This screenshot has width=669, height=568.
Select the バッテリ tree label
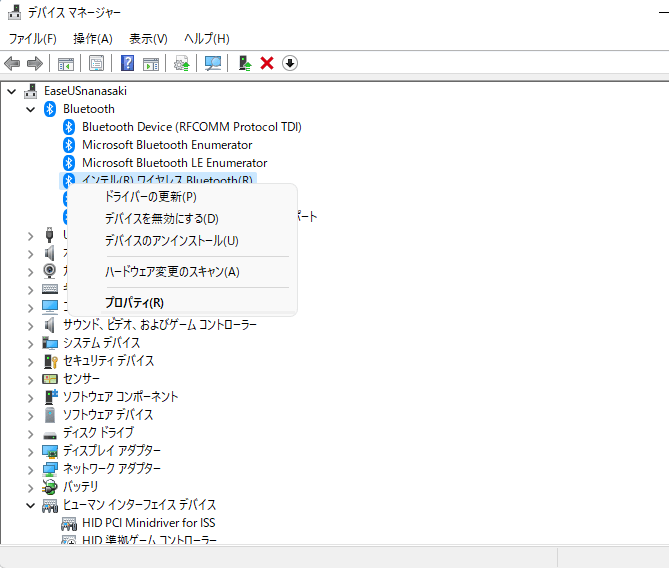[80, 486]
